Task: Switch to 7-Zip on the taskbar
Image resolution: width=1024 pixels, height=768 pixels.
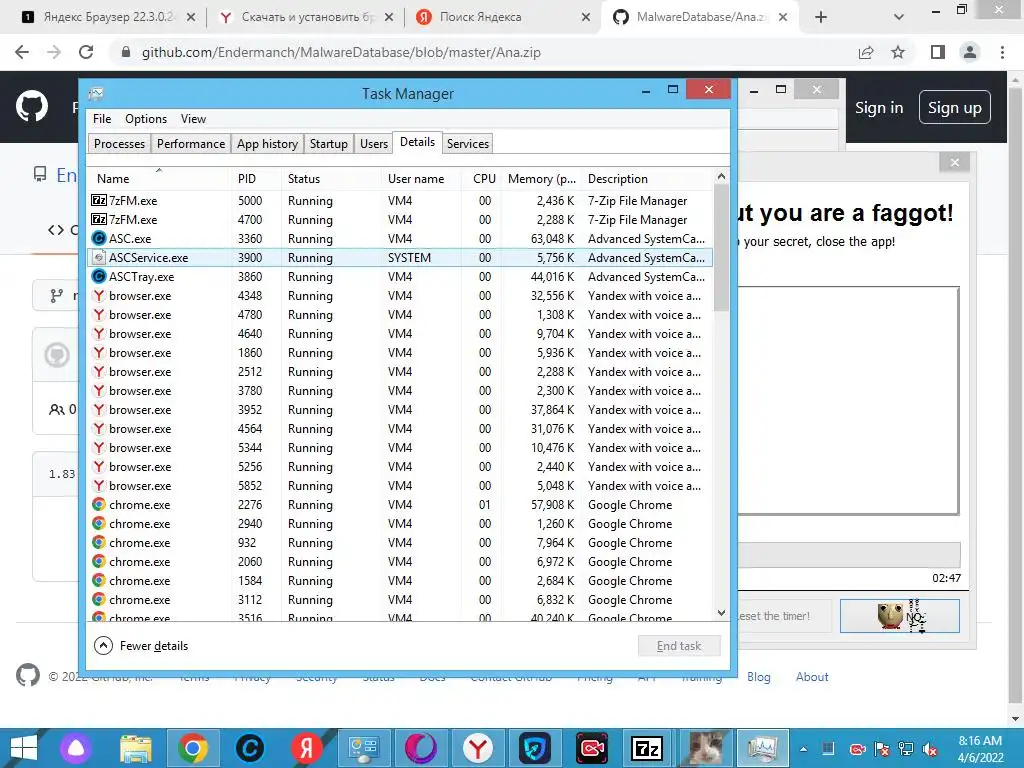Action: (648, 748)
